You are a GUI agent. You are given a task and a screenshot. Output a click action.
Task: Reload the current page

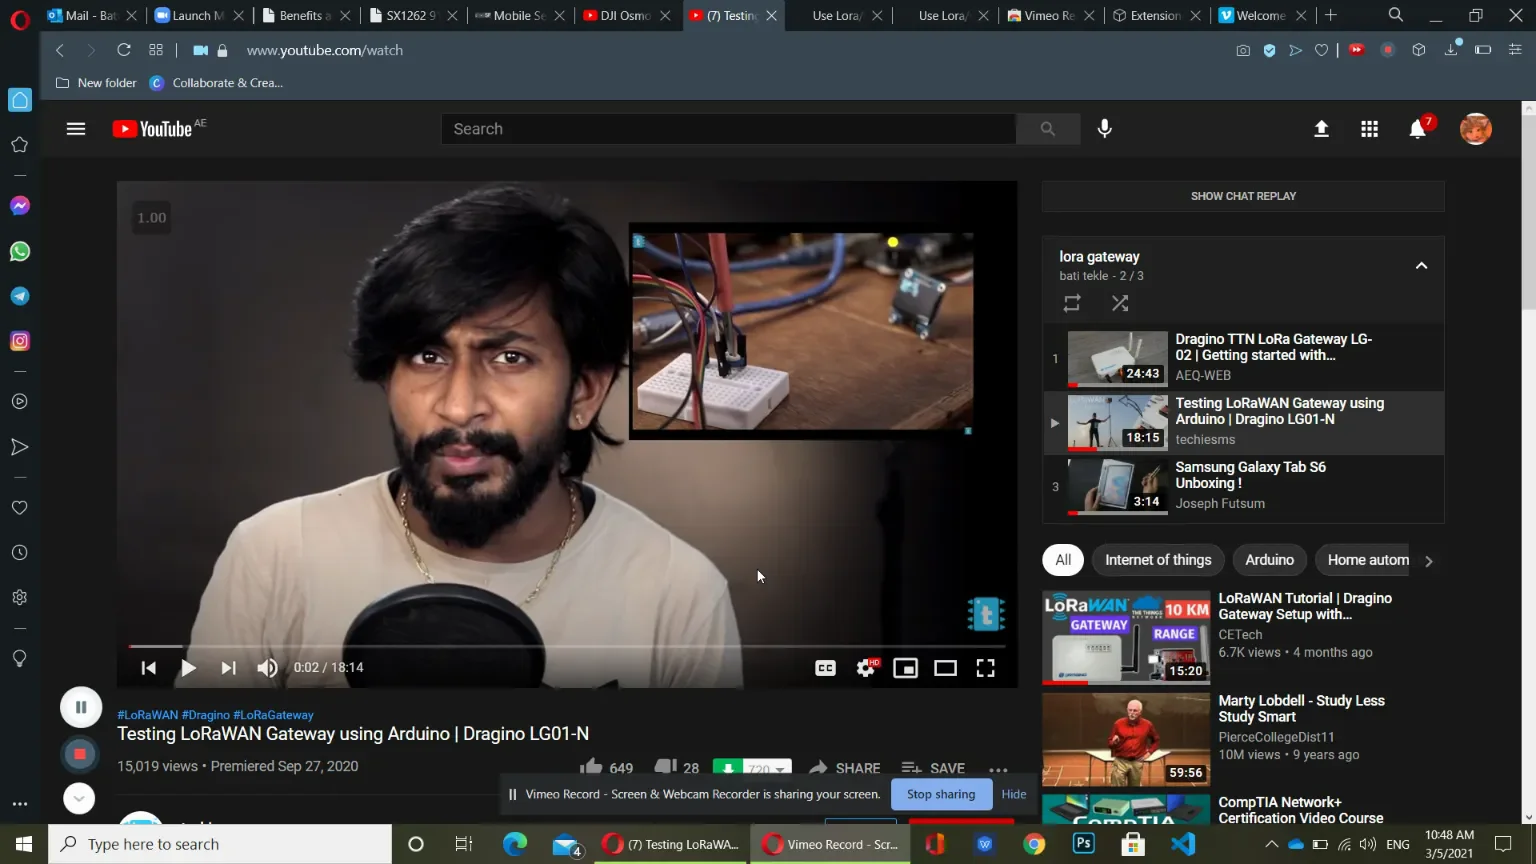click(124, 50)
